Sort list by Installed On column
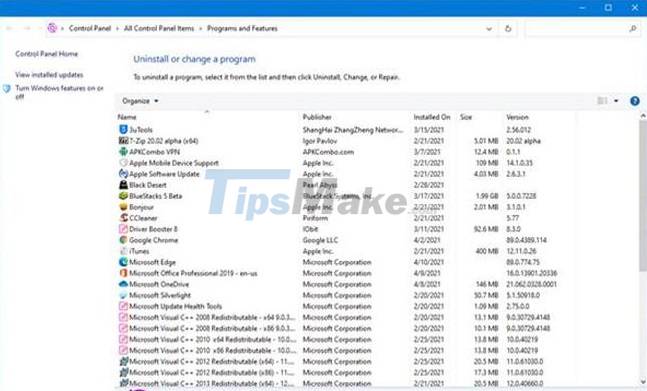647x391 pixels. [x=432, y=117]
